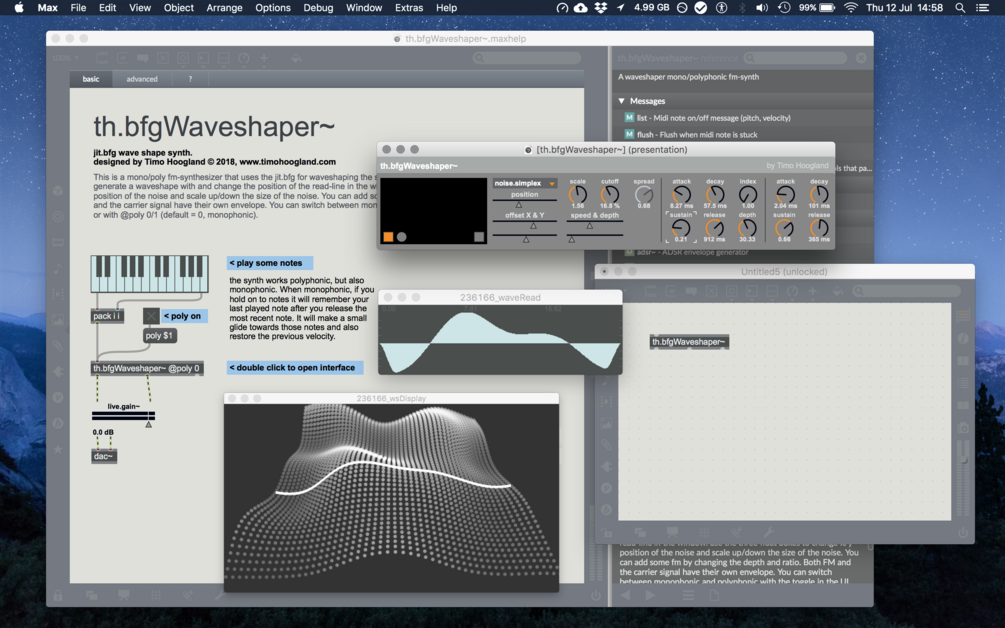Click the paint bucket icon in Untitled5 toolbar

pos(838,291)
